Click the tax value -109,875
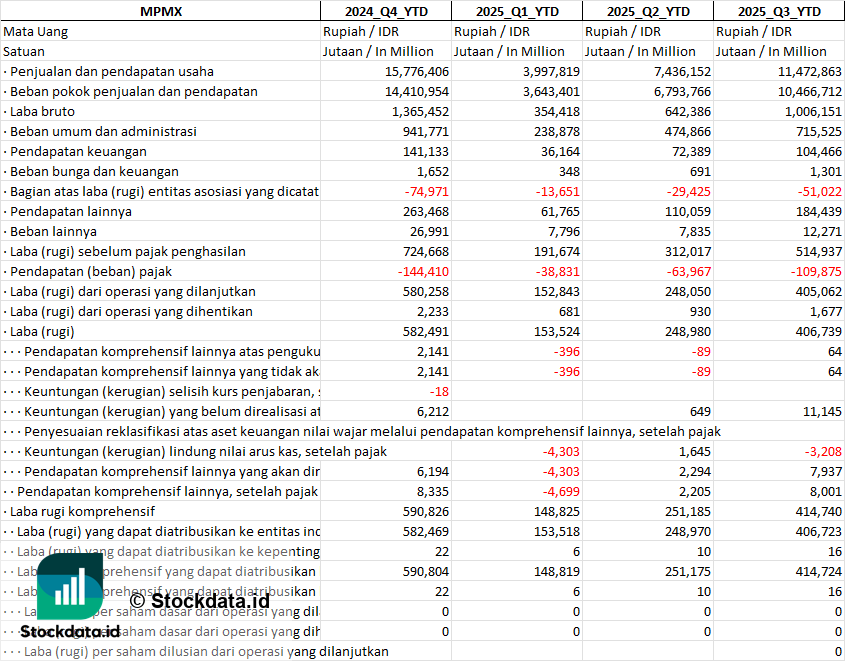Screen dimensions: 845x661 tap(816, 271)
